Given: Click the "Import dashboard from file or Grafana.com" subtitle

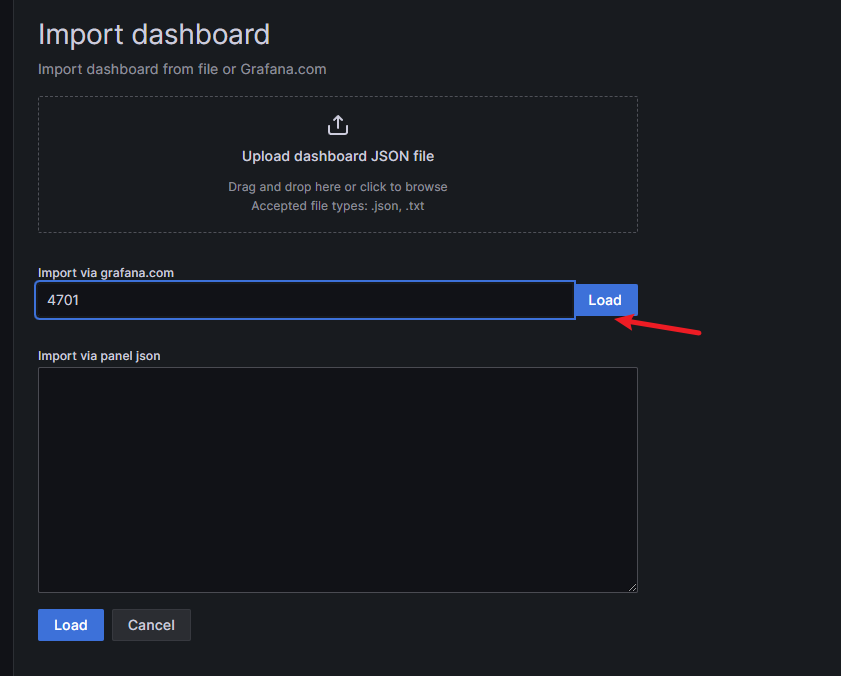Looking at the screenshot, I should click(x=182, y=69).
